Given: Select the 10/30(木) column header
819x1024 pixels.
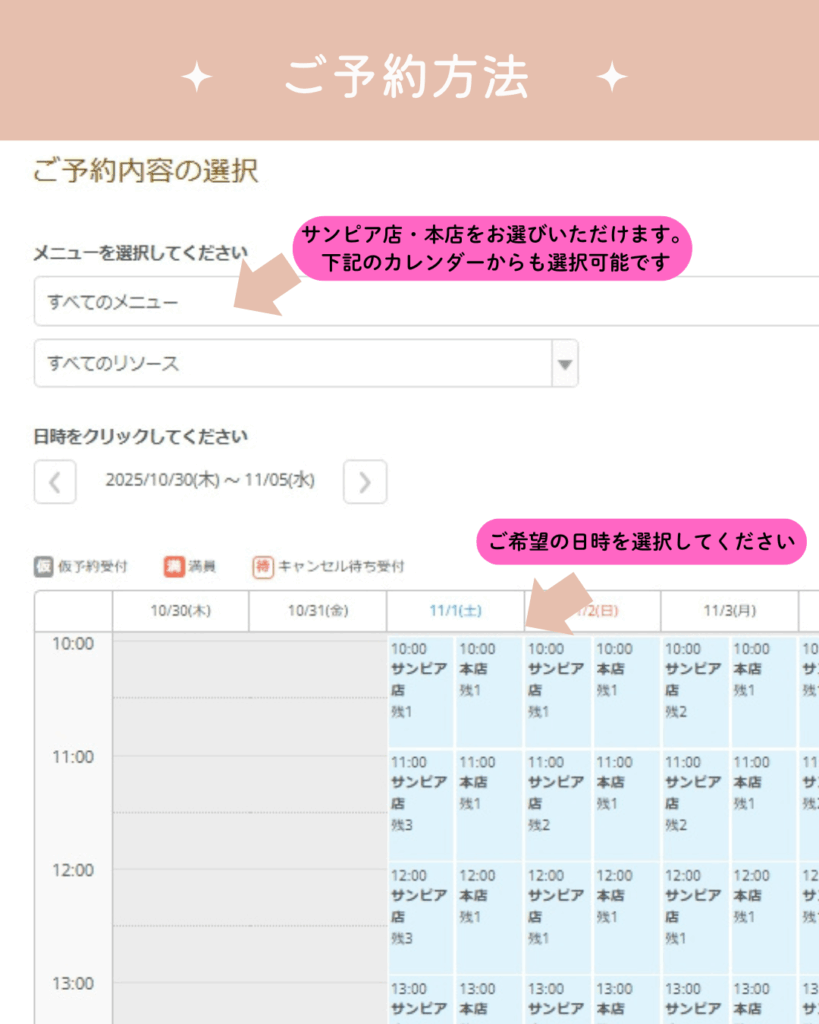Looking at the screenshot, I should click(x=180, y=611).
